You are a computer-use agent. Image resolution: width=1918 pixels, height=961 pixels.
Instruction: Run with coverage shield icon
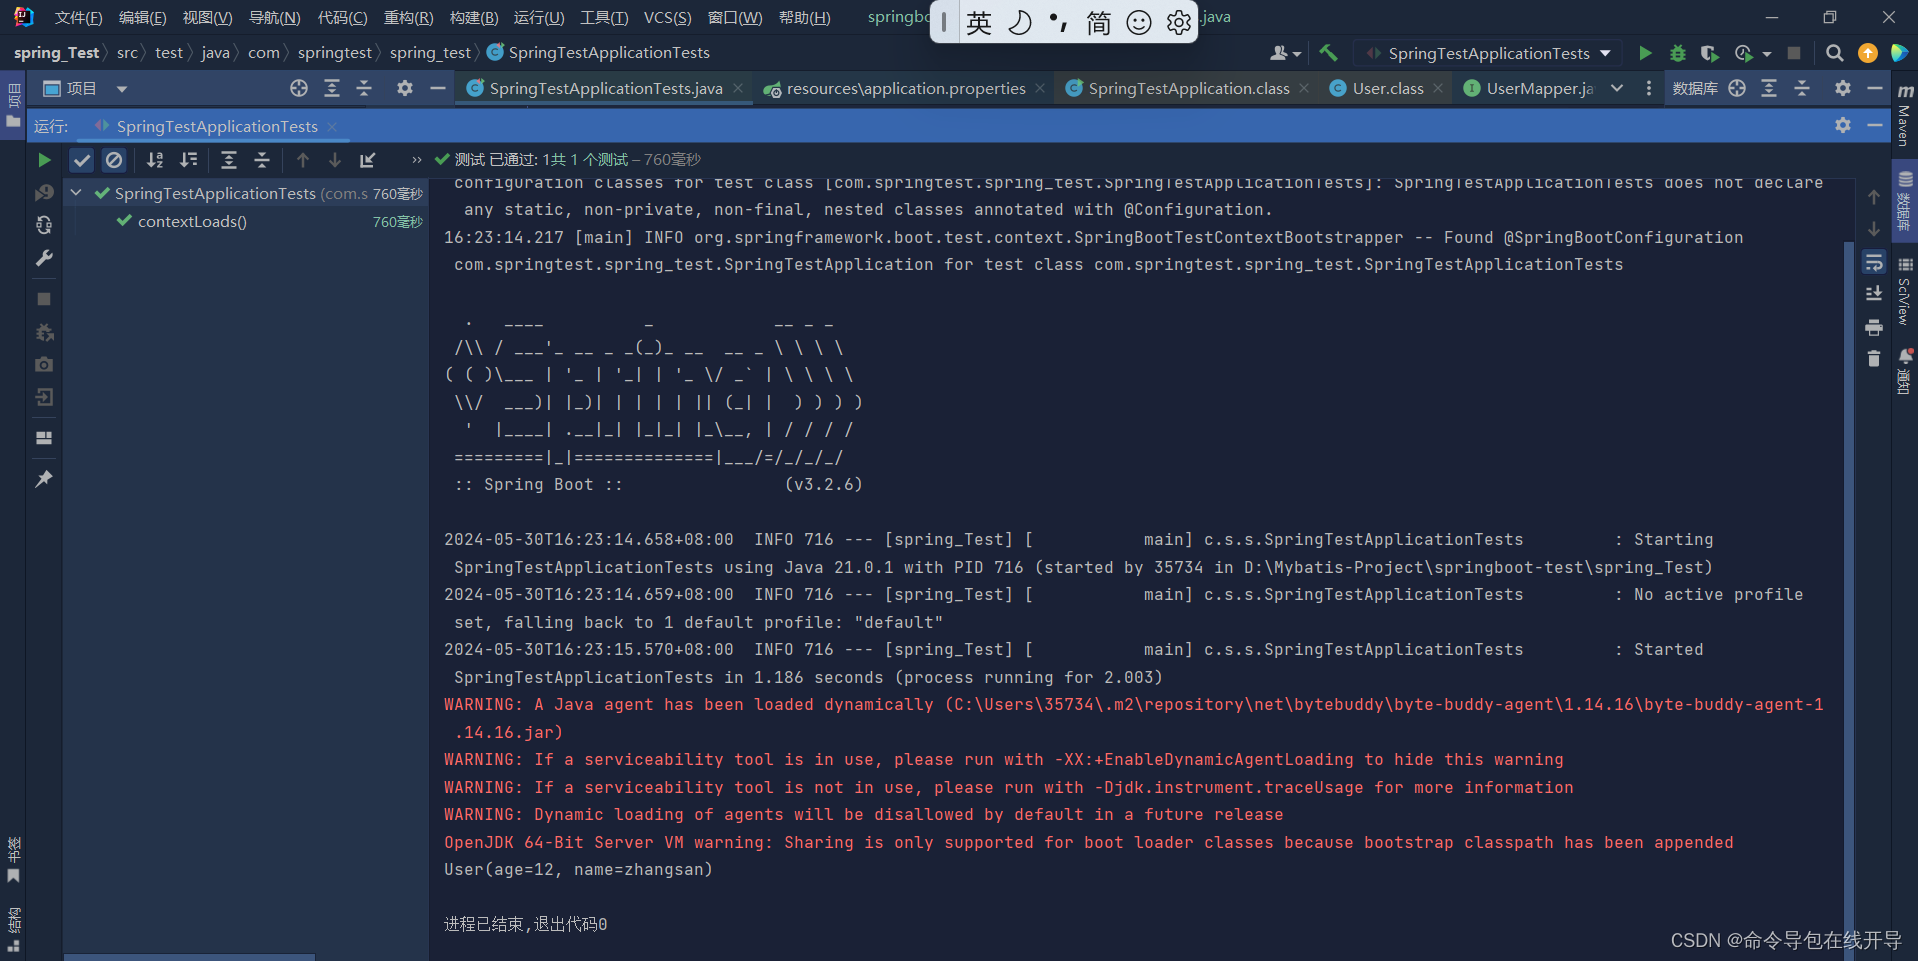pyautogui.click(x=1709, y=53)
